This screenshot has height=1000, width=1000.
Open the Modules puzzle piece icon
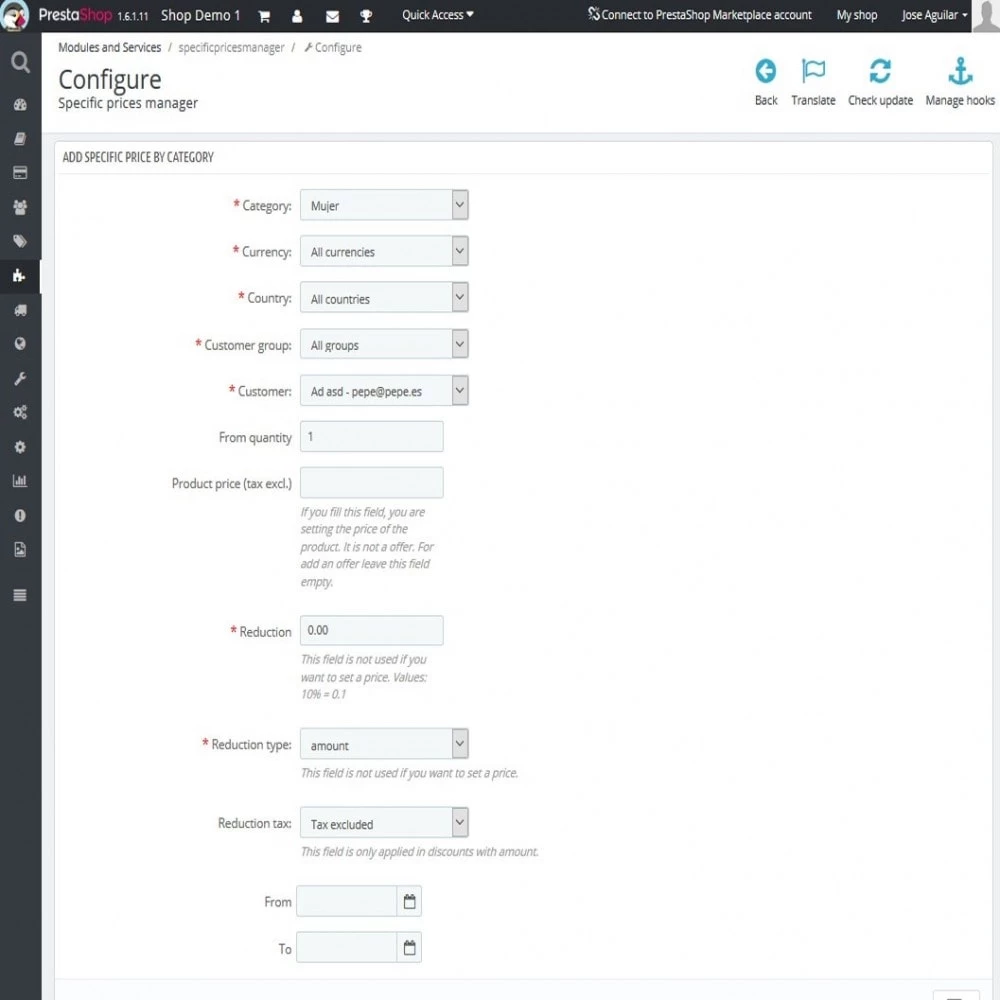[x=18, y=276]
